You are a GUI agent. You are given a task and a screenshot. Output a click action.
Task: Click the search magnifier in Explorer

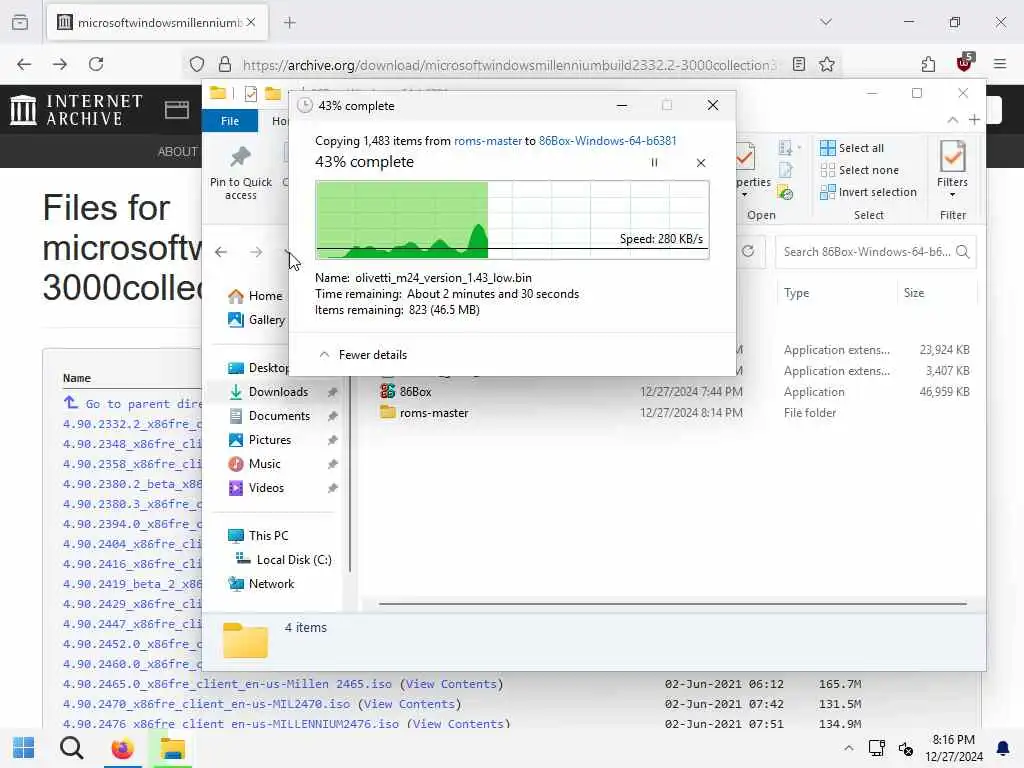[963, 252]
